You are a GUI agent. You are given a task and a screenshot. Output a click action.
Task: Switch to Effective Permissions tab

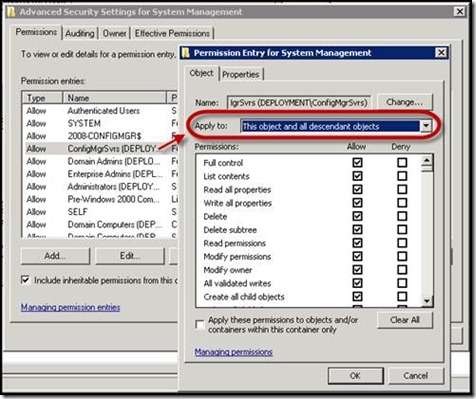[172, 33]
